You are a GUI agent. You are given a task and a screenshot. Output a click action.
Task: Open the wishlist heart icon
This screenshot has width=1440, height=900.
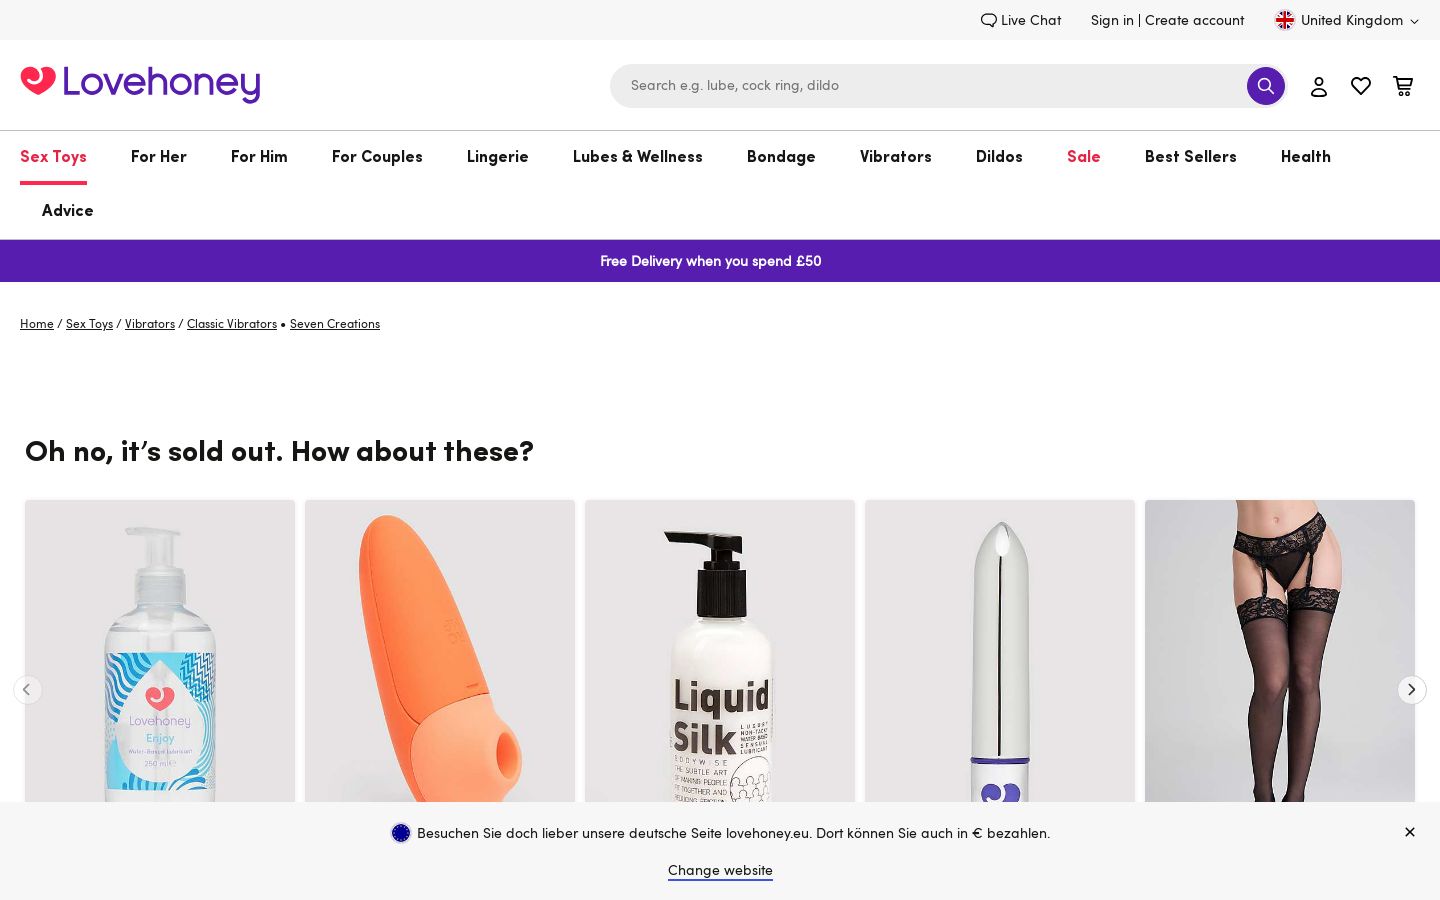pyautogui.click(x=1361, y=87)
